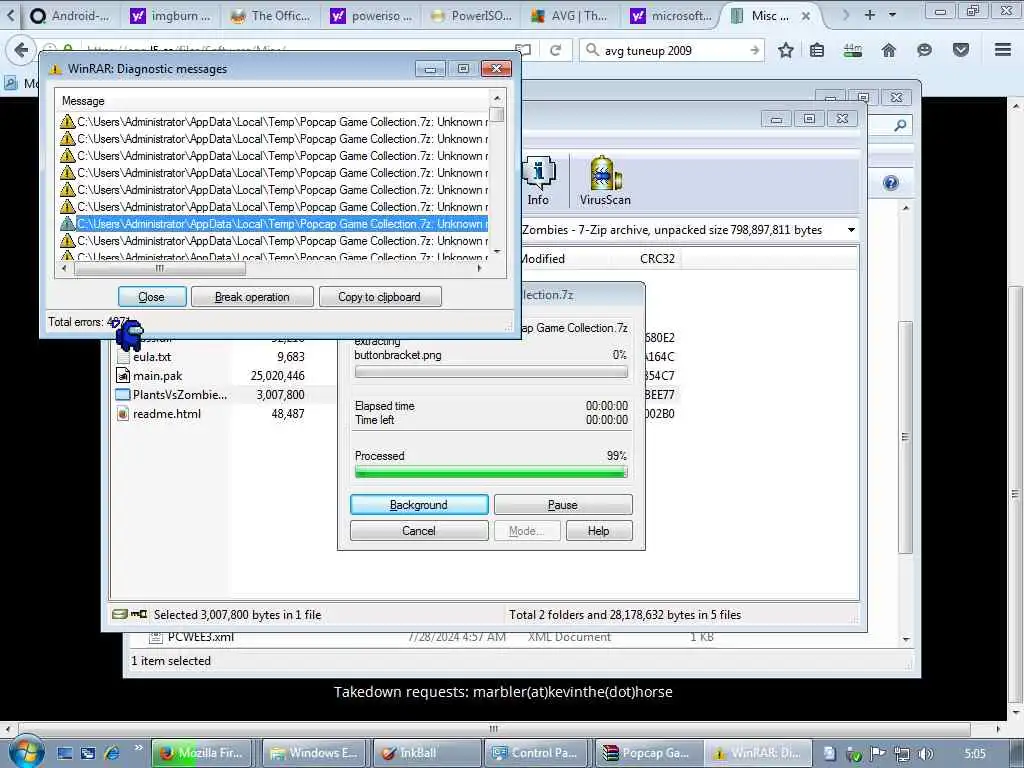Click the buttonbracket.png file progress bar
1024x768 pixels.
(491, 372)
